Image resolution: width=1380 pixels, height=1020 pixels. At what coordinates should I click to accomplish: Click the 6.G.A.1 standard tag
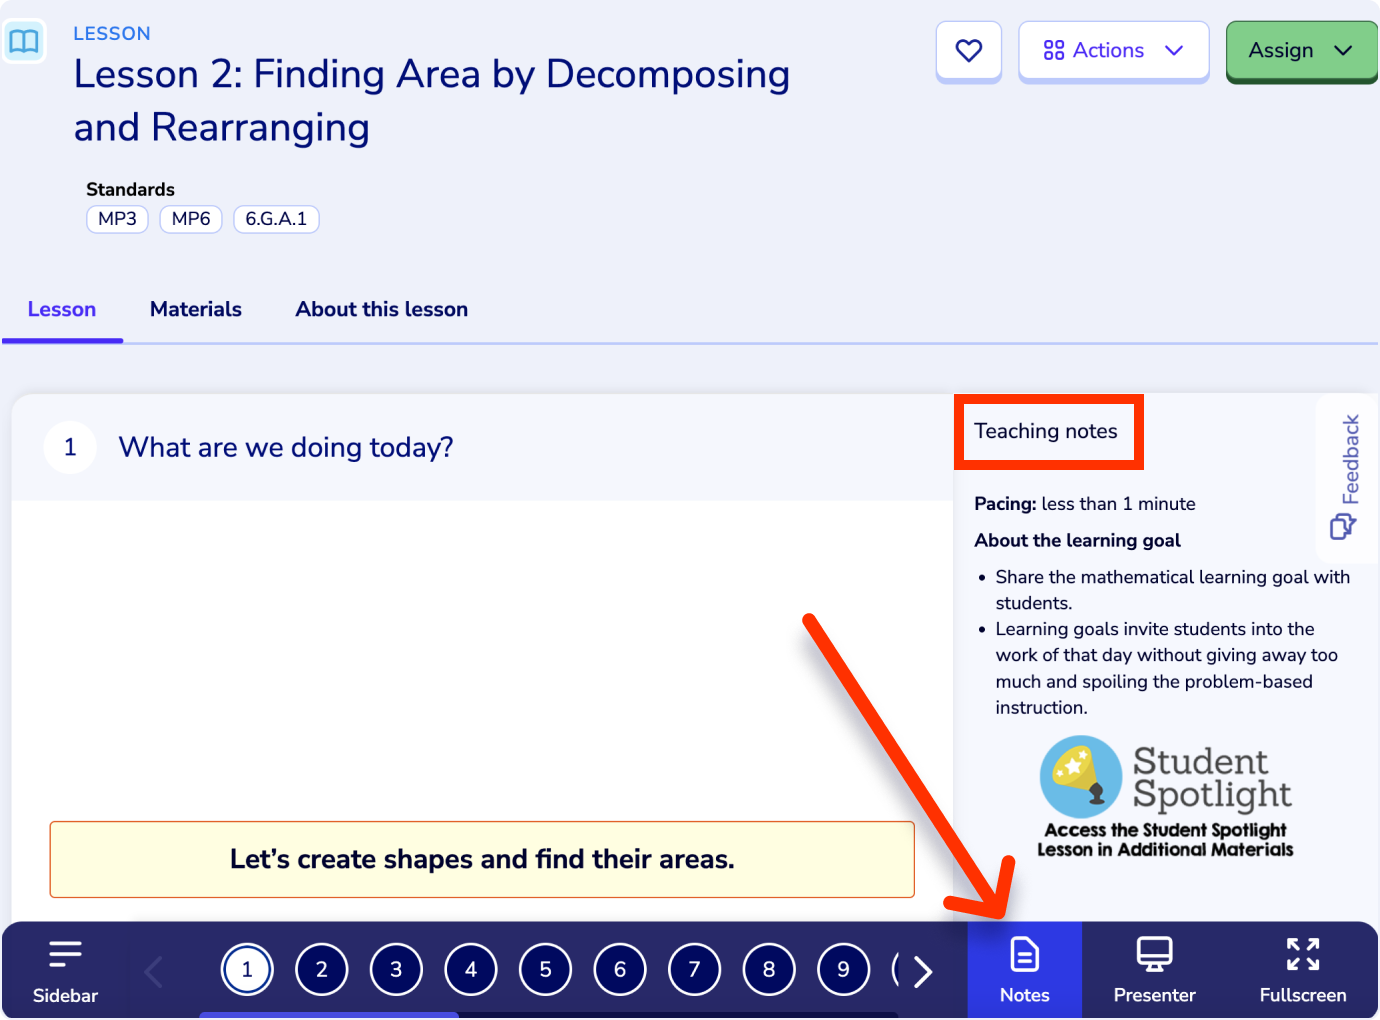276,219
